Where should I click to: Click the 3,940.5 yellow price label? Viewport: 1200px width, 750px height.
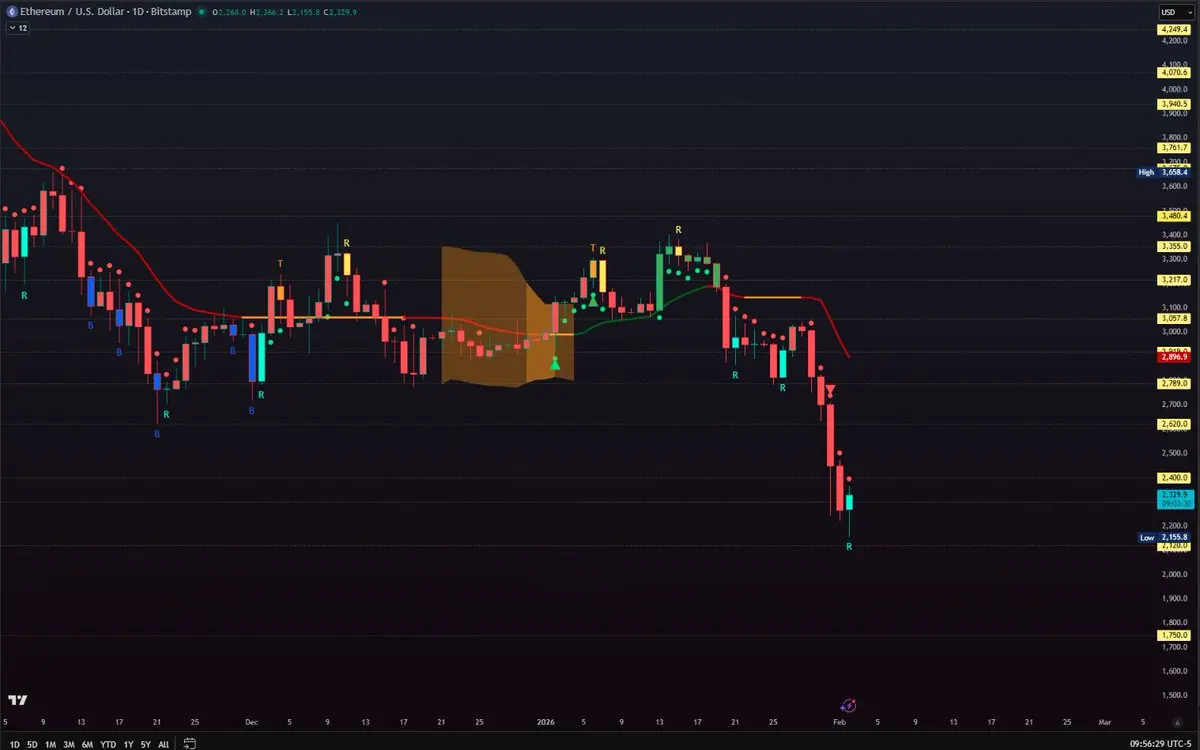coord(1173,104)
